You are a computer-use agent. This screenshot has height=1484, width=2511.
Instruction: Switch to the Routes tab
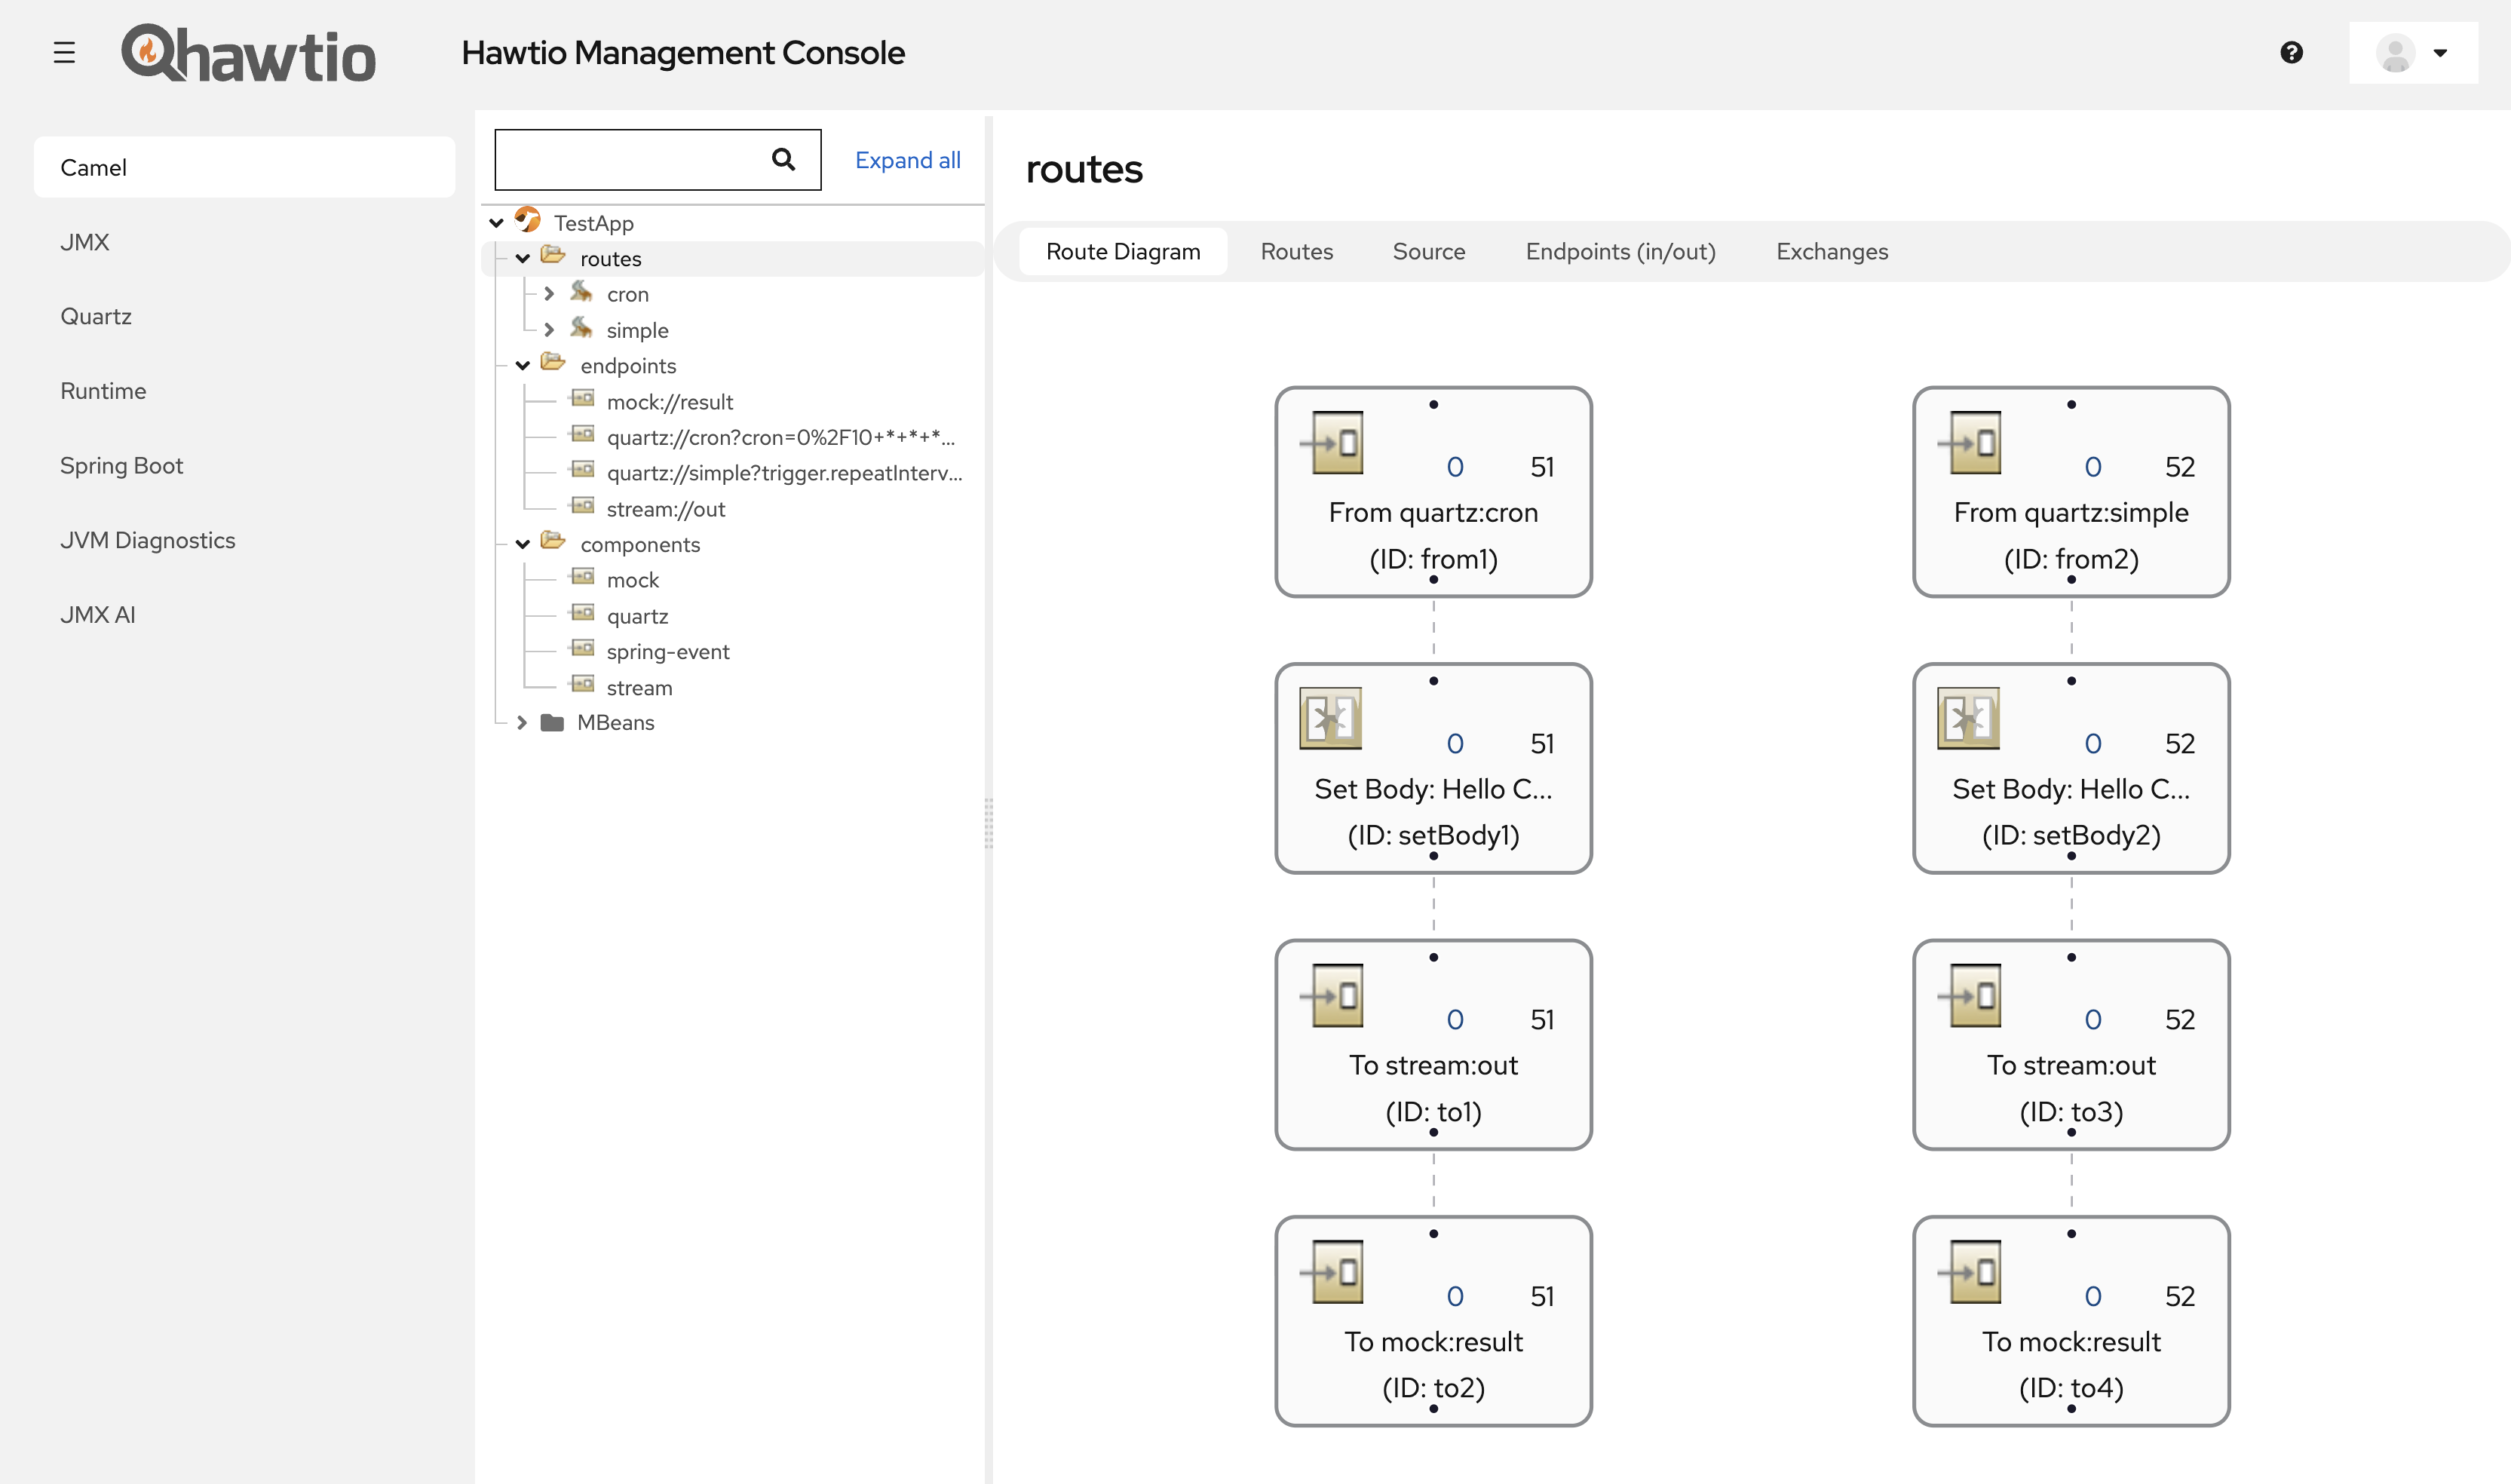click(1297, 252)
